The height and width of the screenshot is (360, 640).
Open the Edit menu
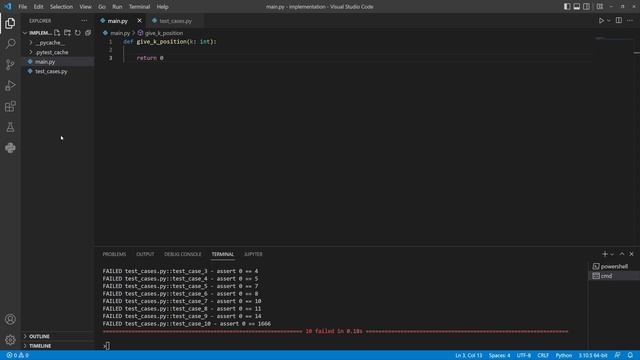[38, 7]
